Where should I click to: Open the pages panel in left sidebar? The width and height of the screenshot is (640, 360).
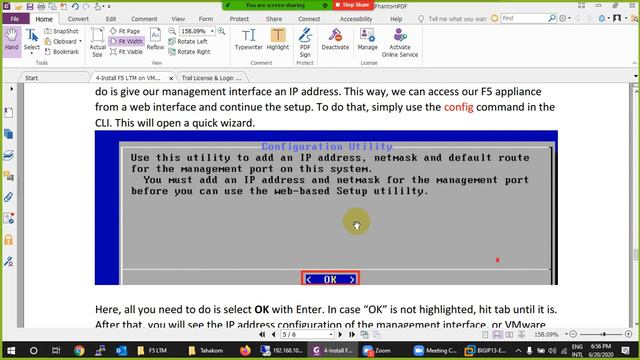point(9,134)
